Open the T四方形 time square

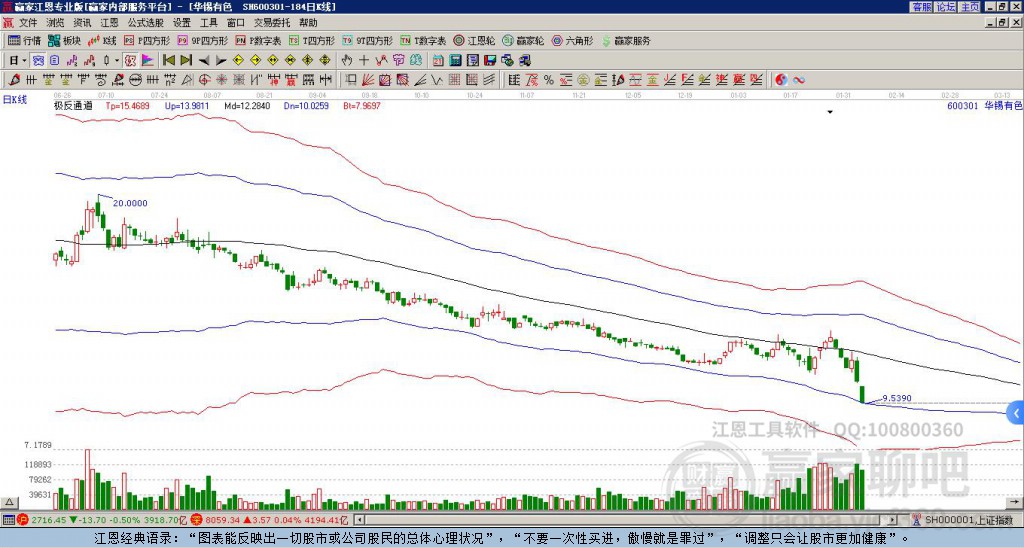(x=312, y=40)
